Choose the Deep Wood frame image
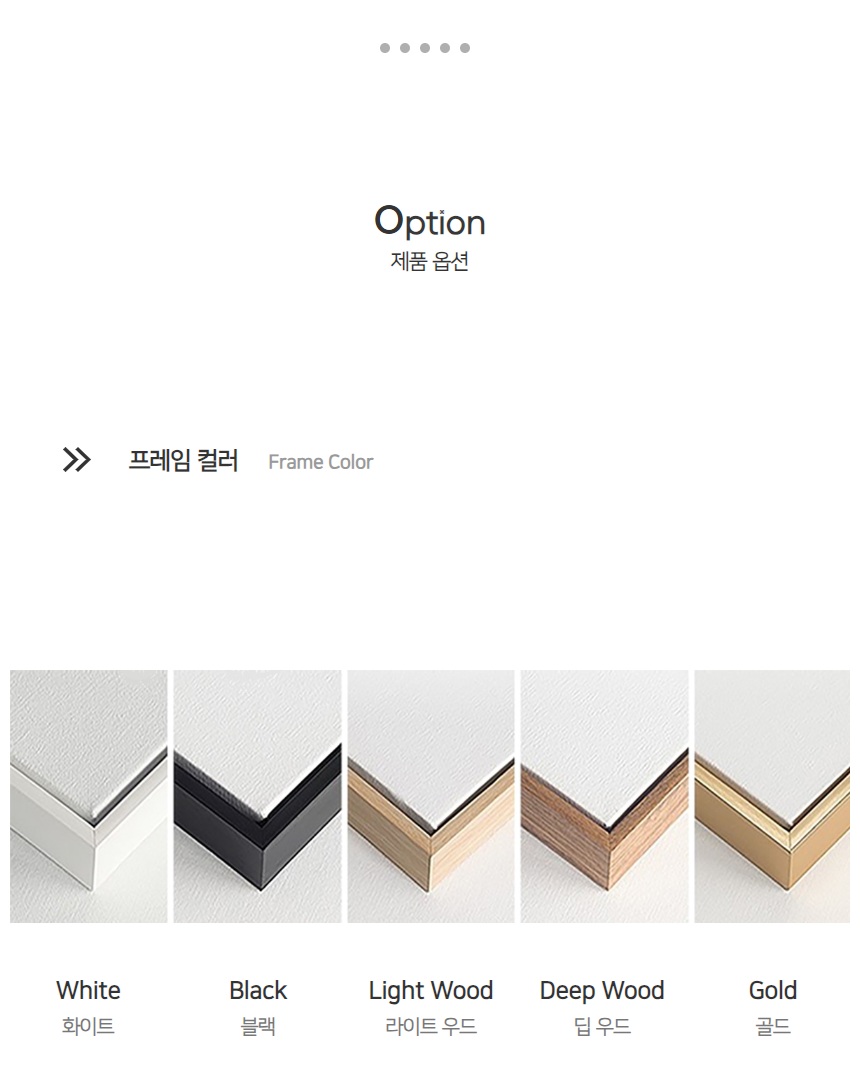The width and height of the screenshot is (860, 1082). (605, 796)
